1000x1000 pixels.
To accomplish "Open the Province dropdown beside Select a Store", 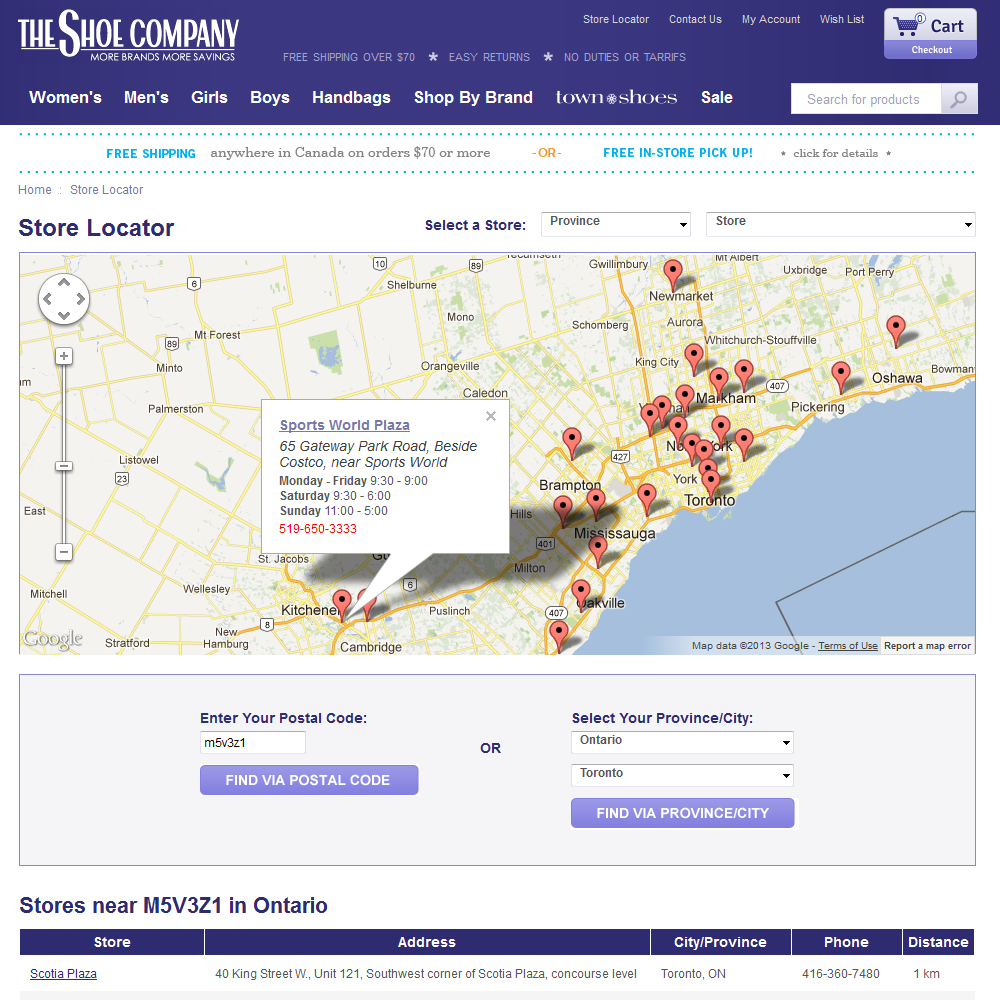I will click(x=615, y=224).
